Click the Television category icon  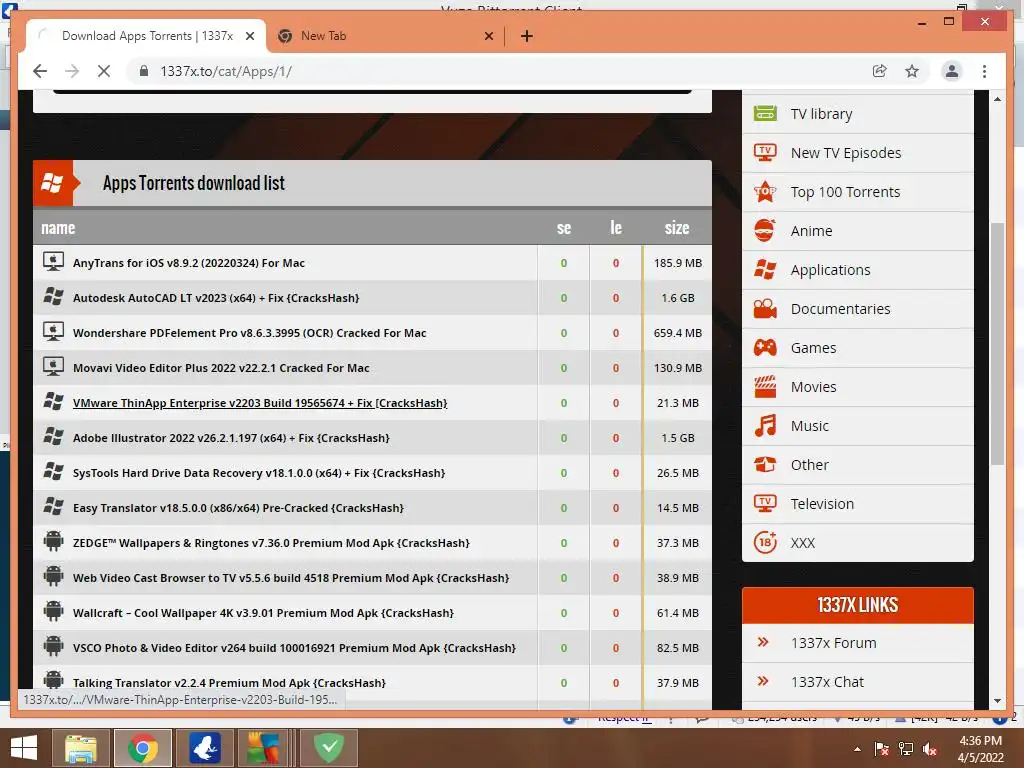(x=765, y=504)
